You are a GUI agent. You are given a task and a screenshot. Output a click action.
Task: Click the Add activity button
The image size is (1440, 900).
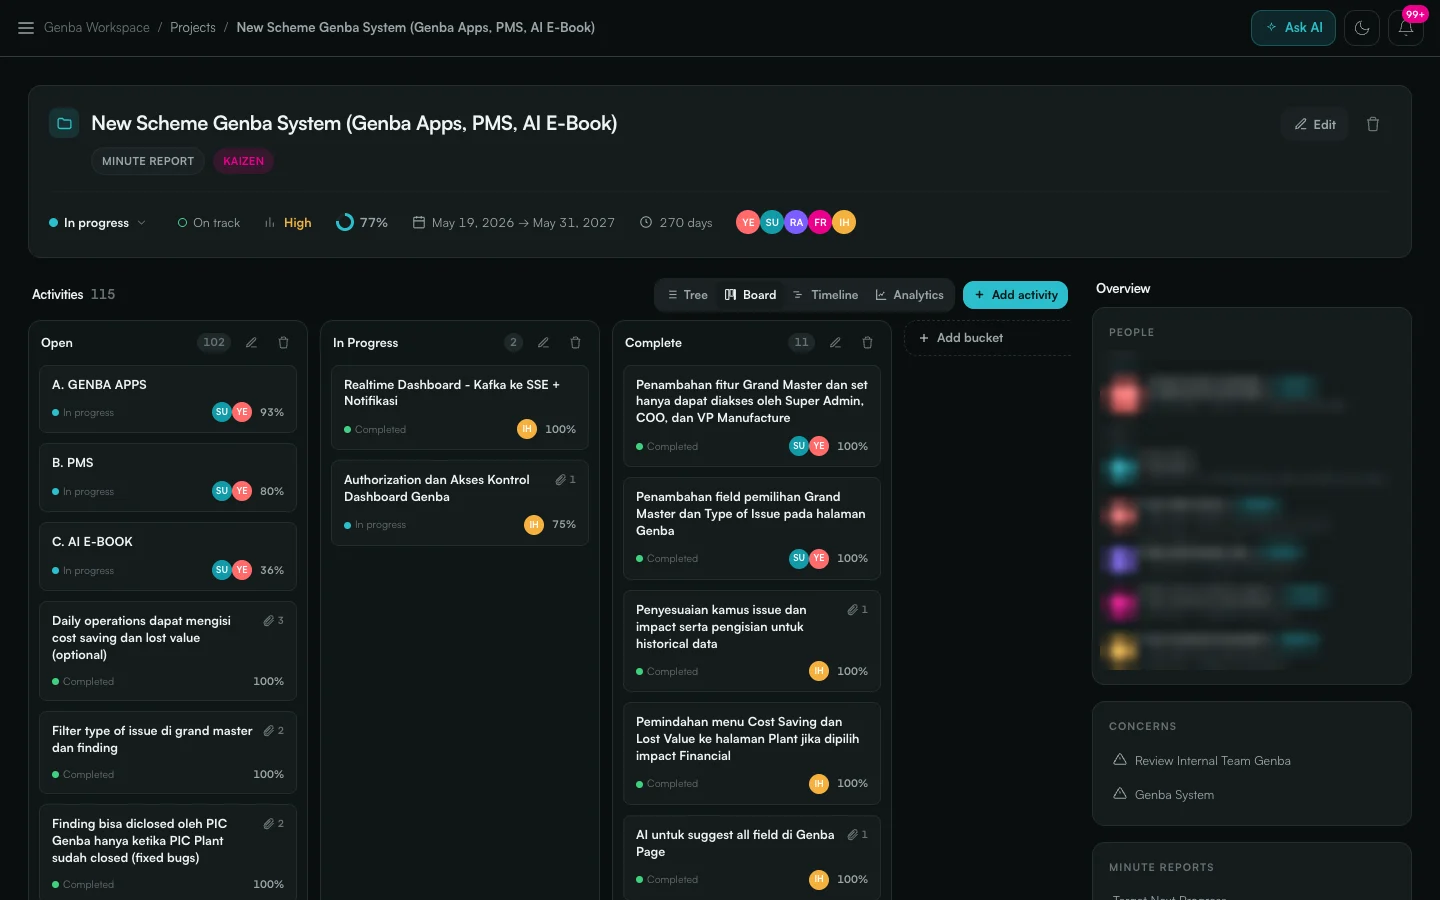coord(1015,295)
